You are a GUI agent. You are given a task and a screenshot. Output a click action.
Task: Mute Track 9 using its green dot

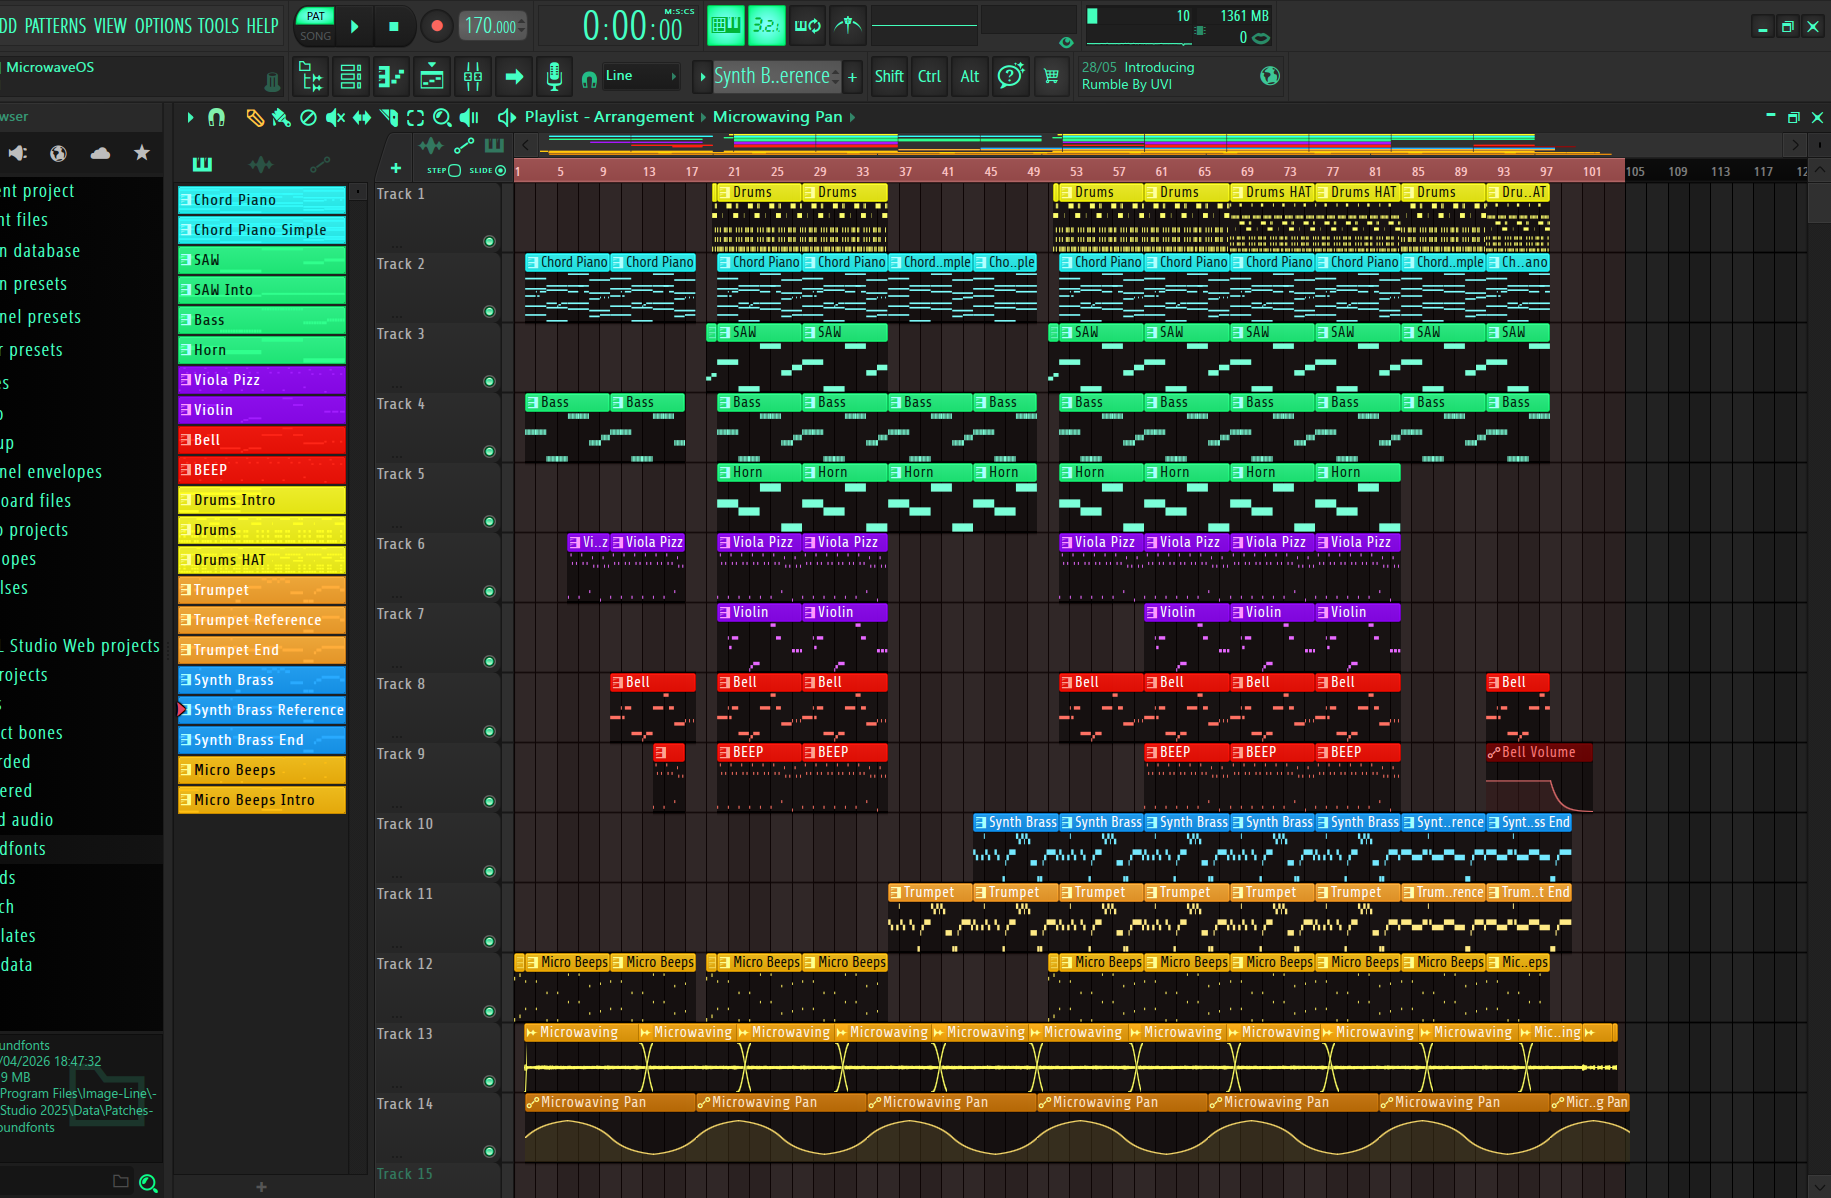coord(490,801)
